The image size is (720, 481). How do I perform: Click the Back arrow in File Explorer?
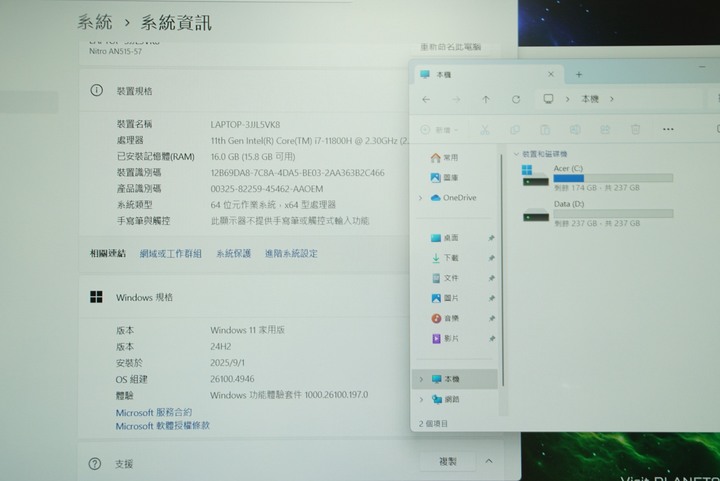pos(426,99)
